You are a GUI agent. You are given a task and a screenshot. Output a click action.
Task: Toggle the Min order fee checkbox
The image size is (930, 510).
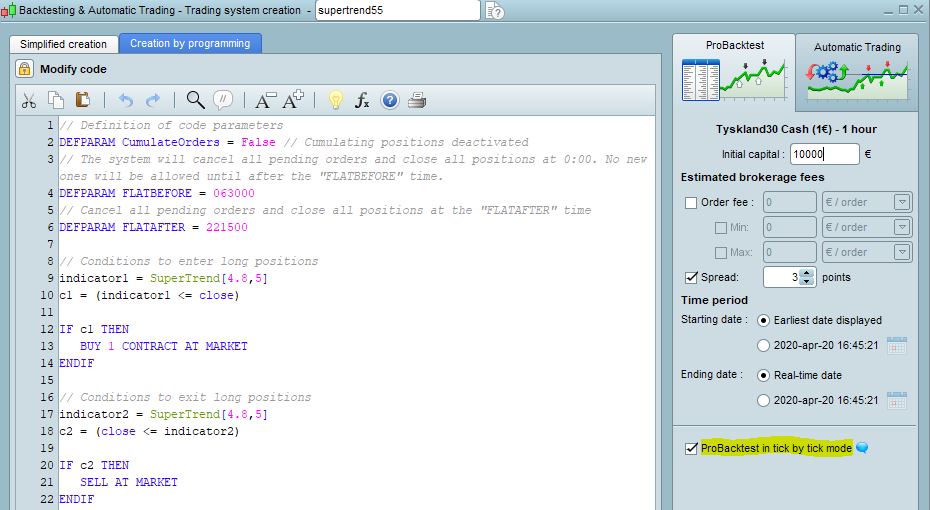pyautogui.click(x=721, y=228)
